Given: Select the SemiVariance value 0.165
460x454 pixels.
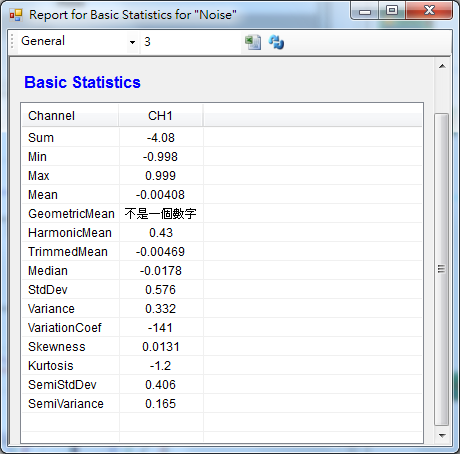Looking at the screenshot, I should click(161, 404).
